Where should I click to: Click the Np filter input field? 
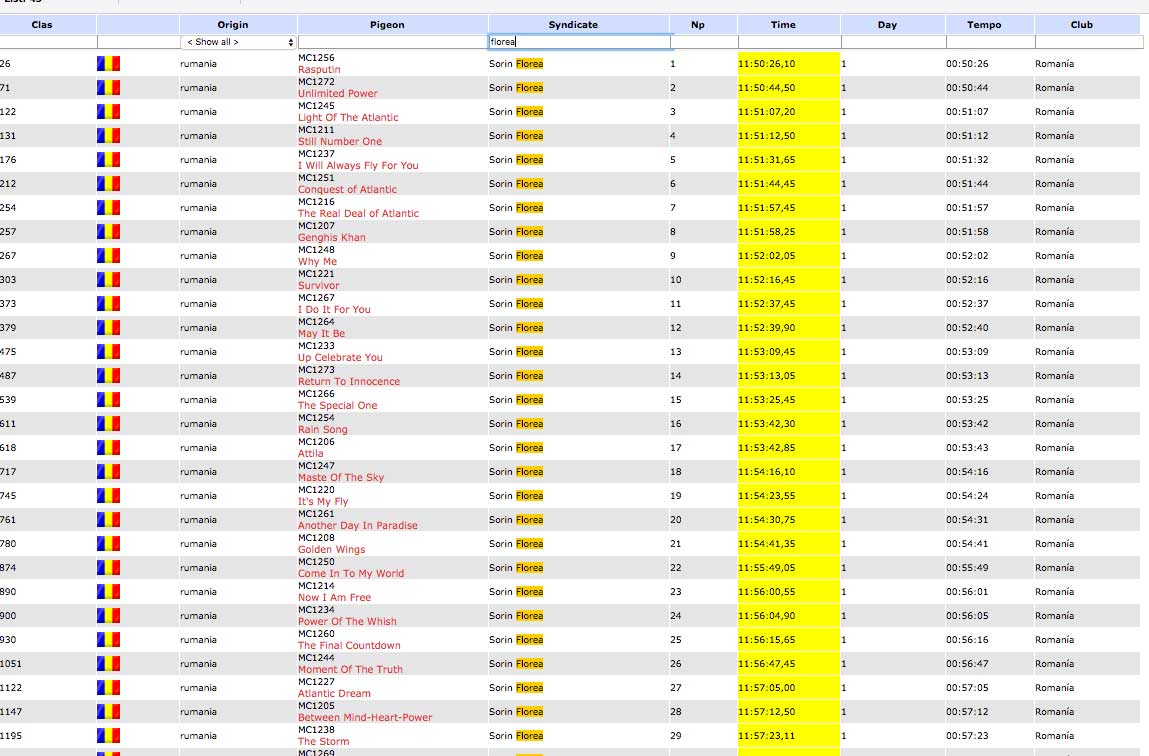coord(703,42)
